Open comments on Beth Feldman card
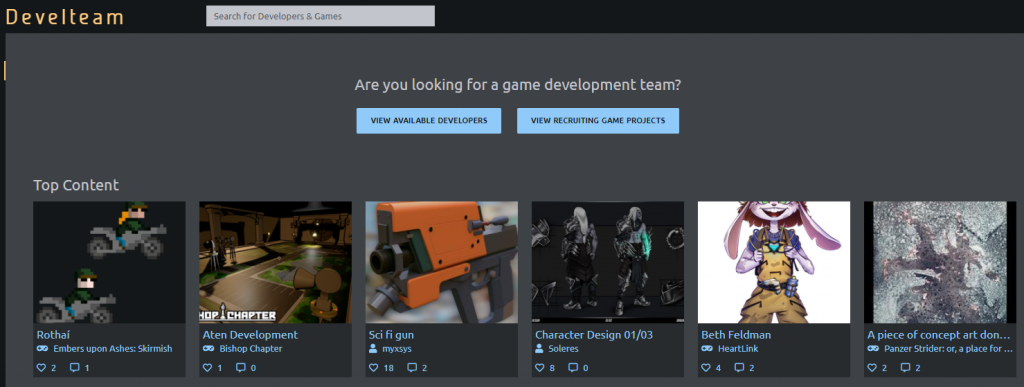The width and height of the screenshot is (1024, 387). [x=739, y=367]
